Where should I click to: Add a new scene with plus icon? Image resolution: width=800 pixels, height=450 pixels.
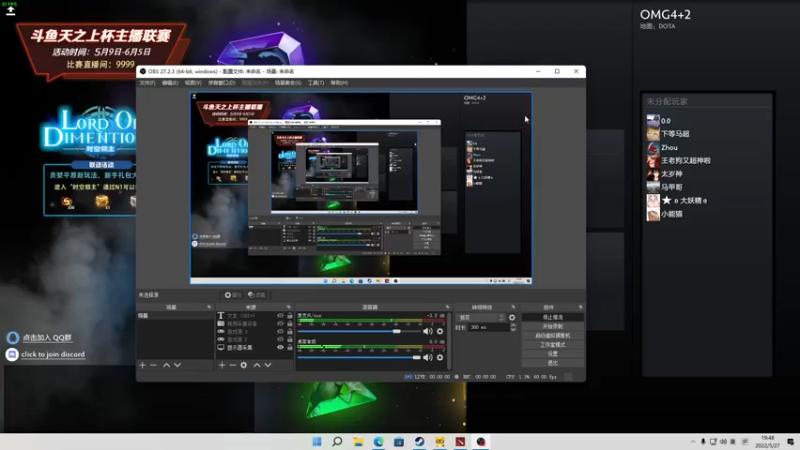click(142, 365)
